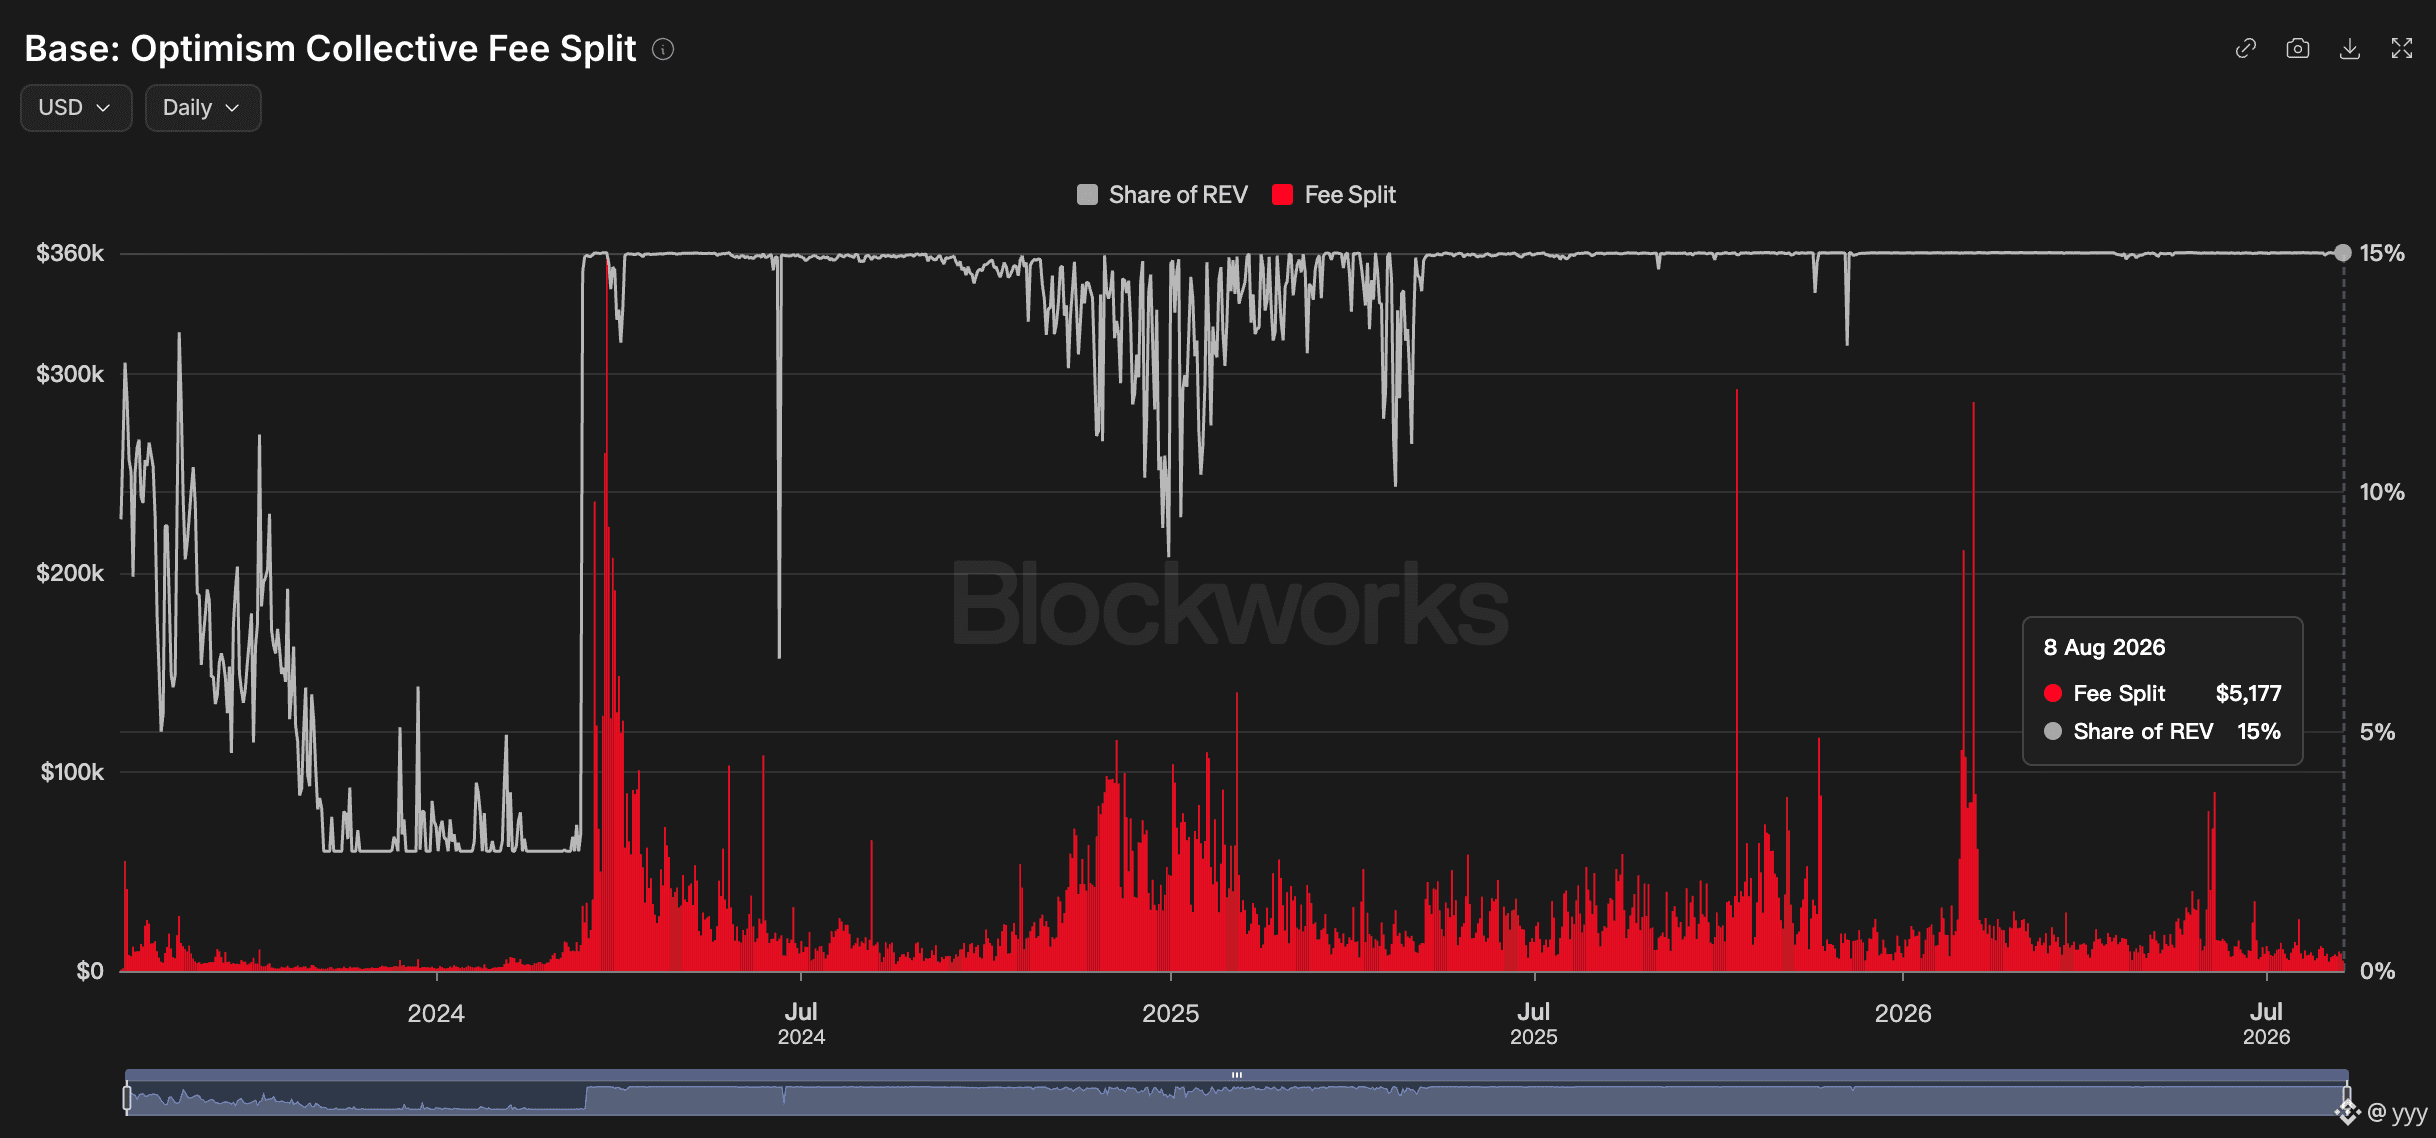Click the '$0' left axis label
This screenshot has width=2436, height=1138.
pos(90,971)
